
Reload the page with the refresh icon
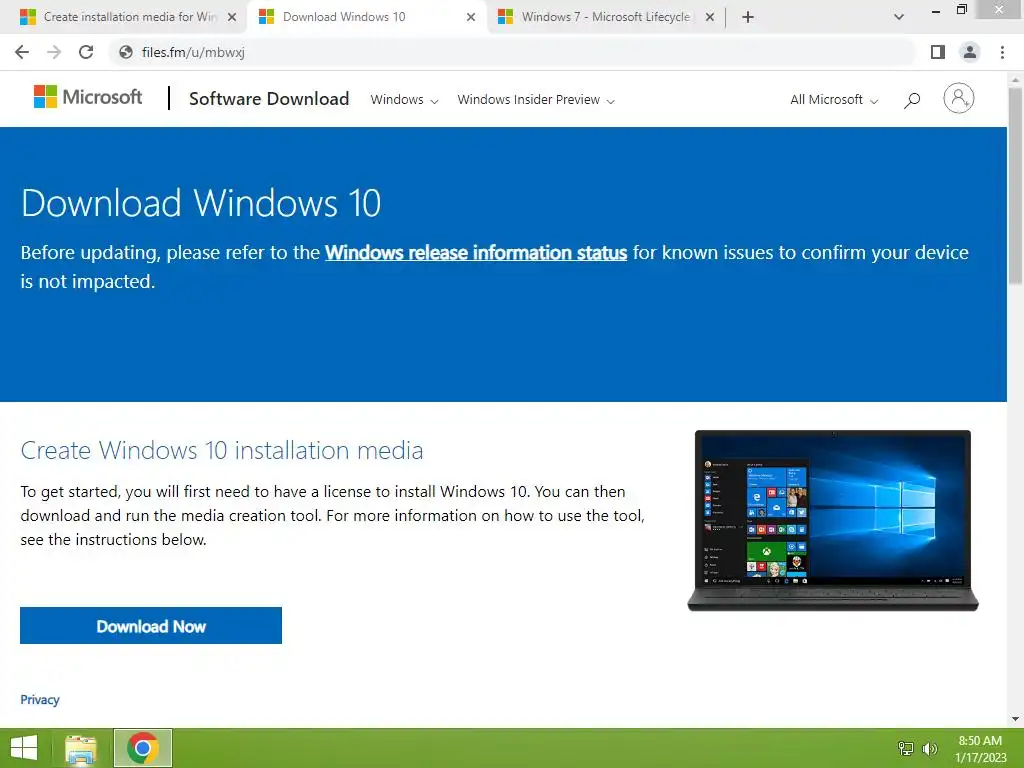pyautogui.click(x=86, y=52)
